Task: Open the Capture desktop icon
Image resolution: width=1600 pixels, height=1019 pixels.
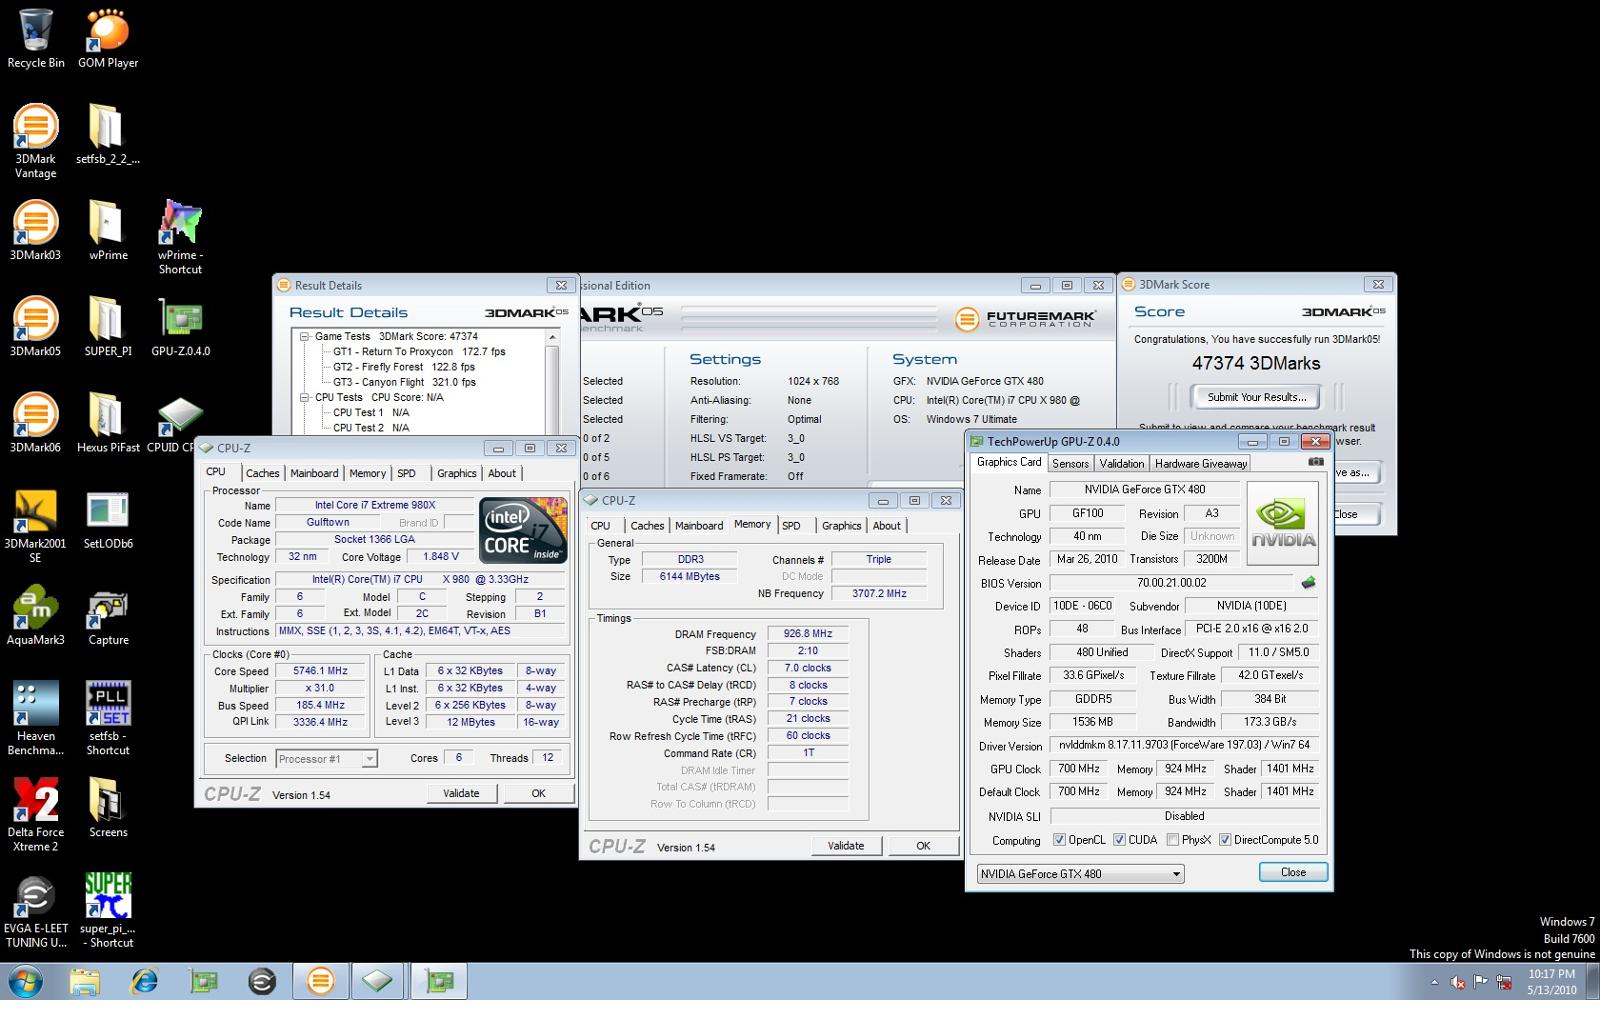Action: [x=108, y=615]
